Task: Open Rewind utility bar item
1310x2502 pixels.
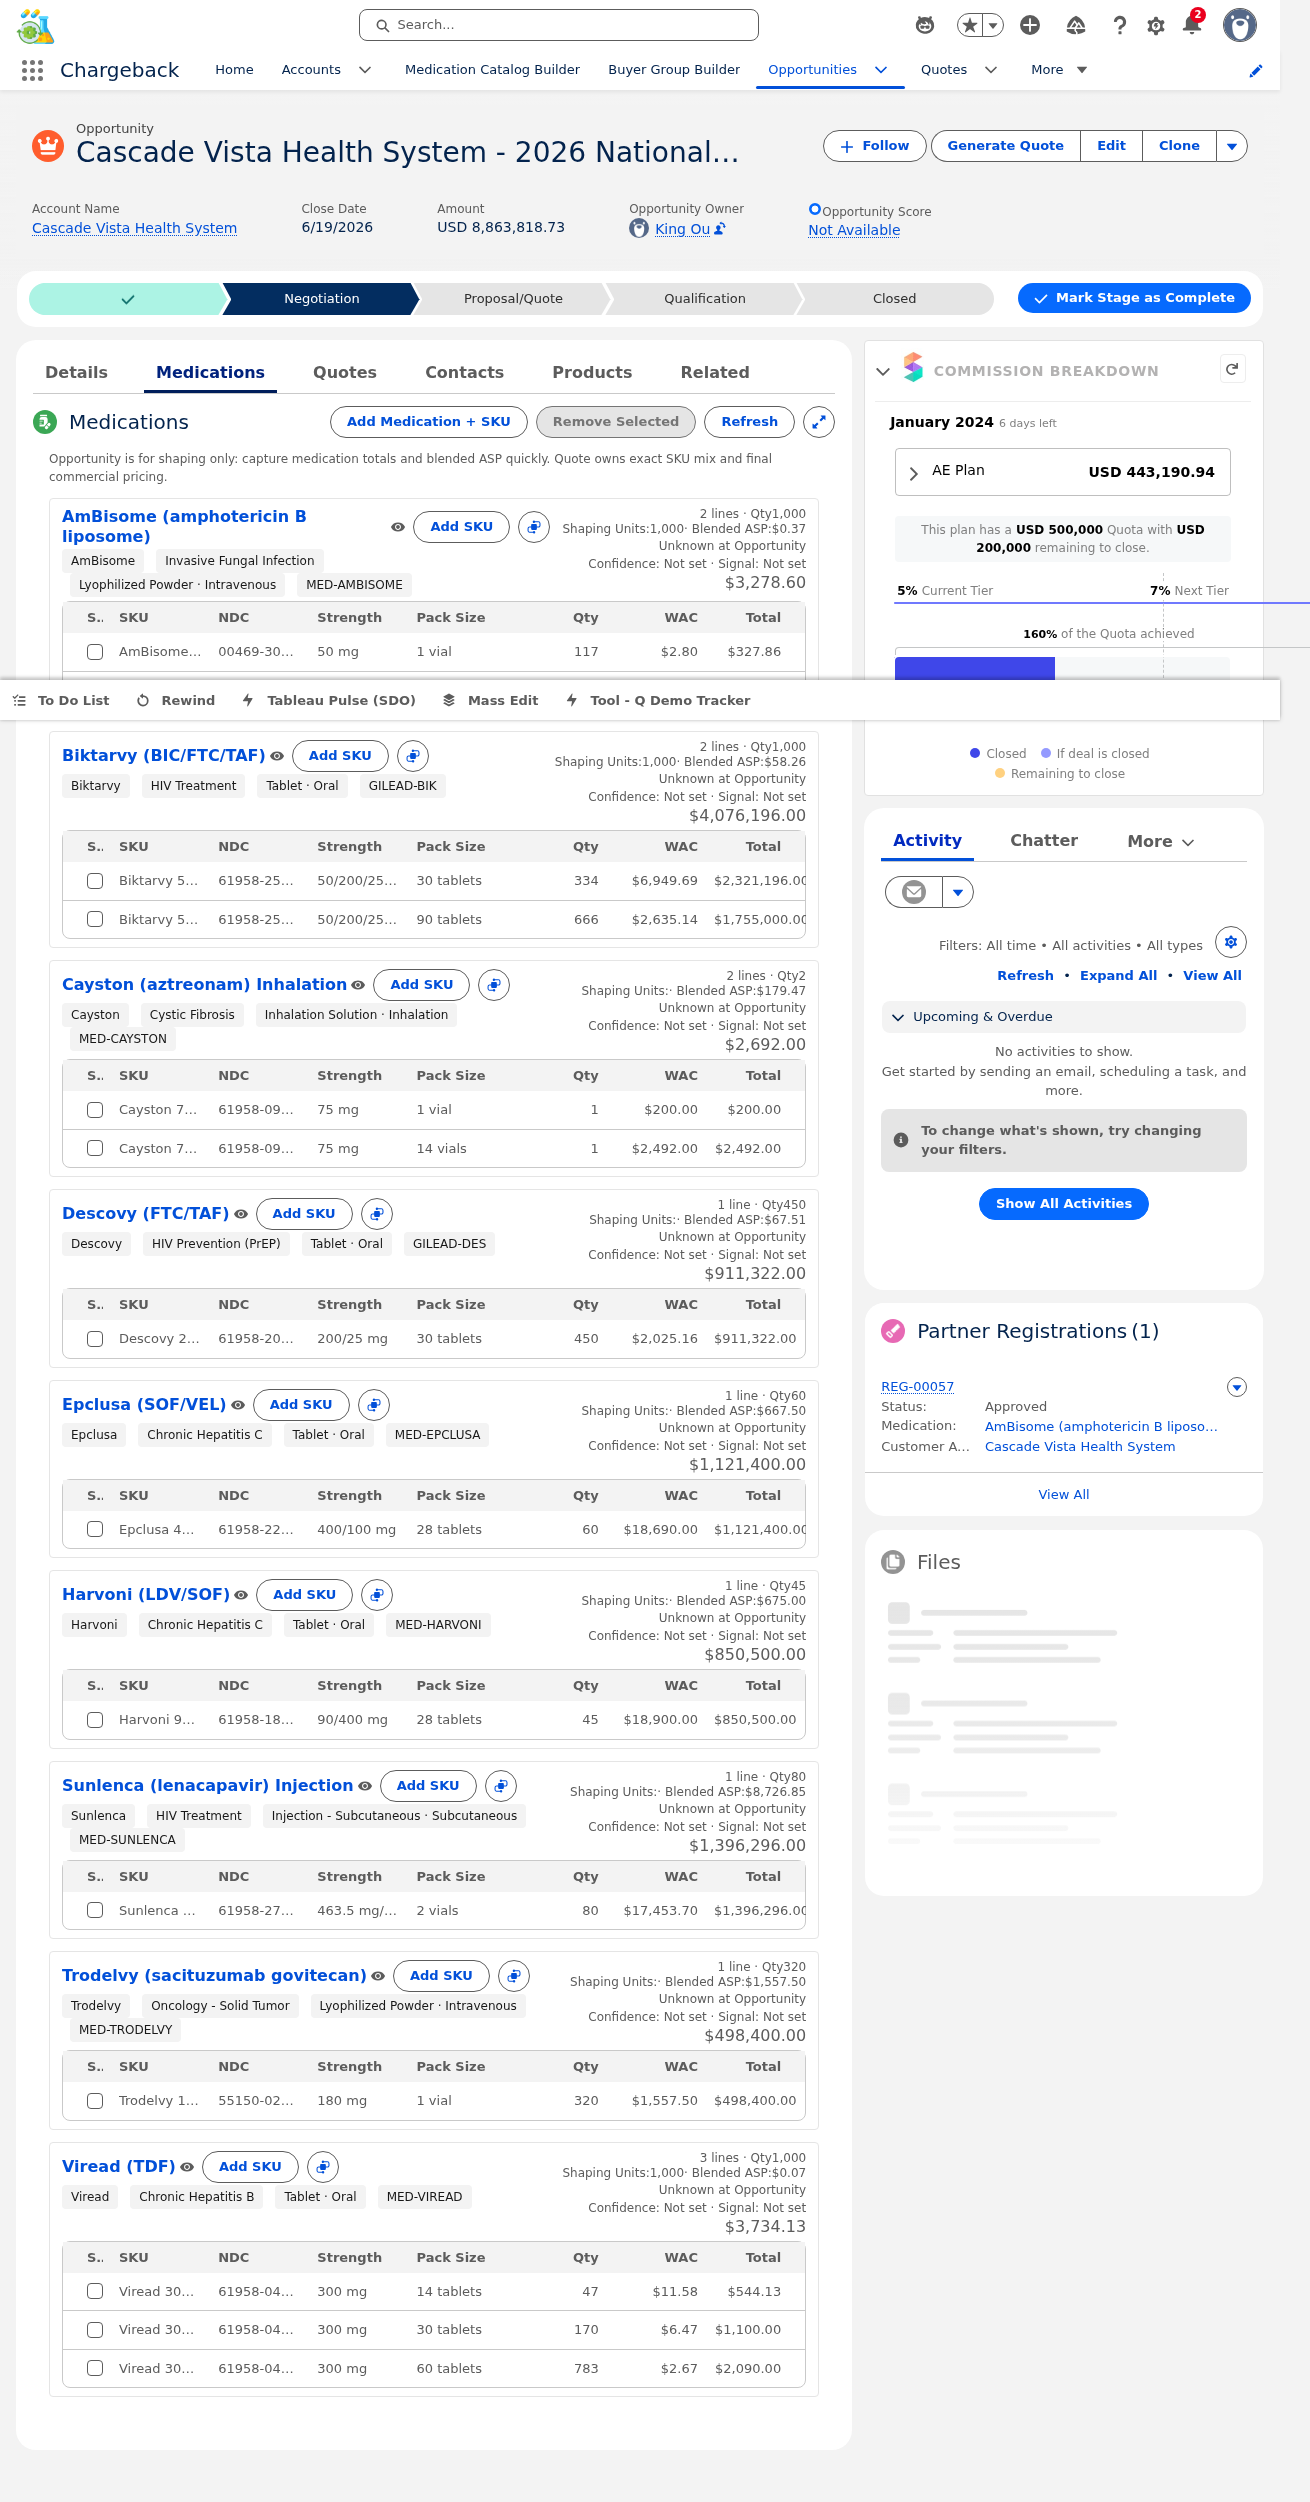Action: (x=176, y=701)
